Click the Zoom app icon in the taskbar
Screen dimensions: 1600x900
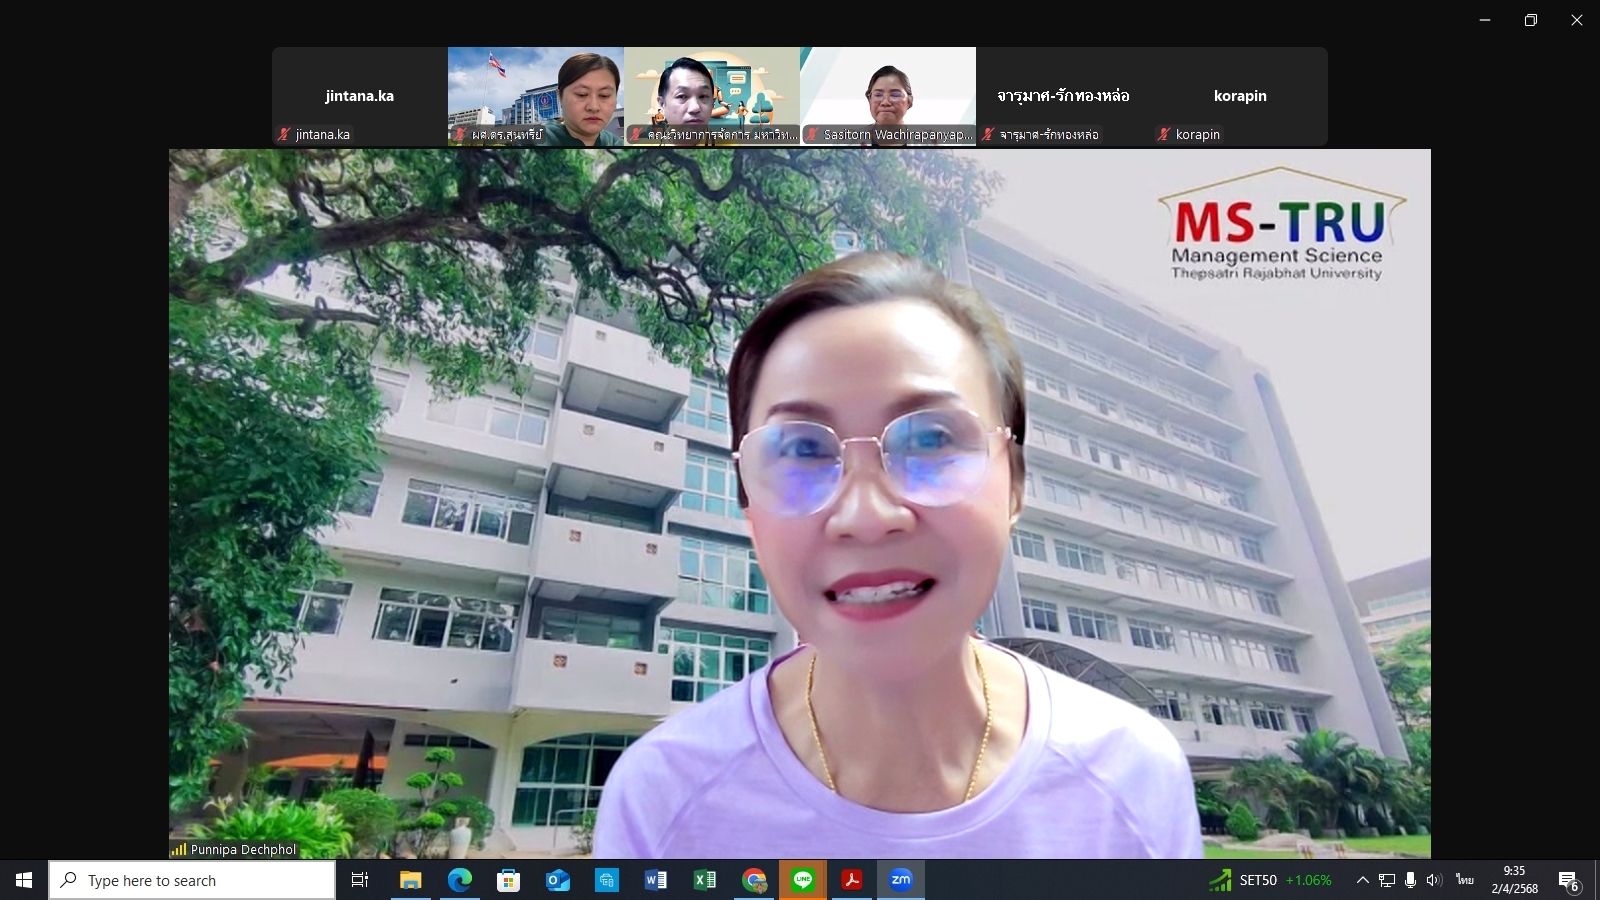pyautogui.click(x=901, y=880)
